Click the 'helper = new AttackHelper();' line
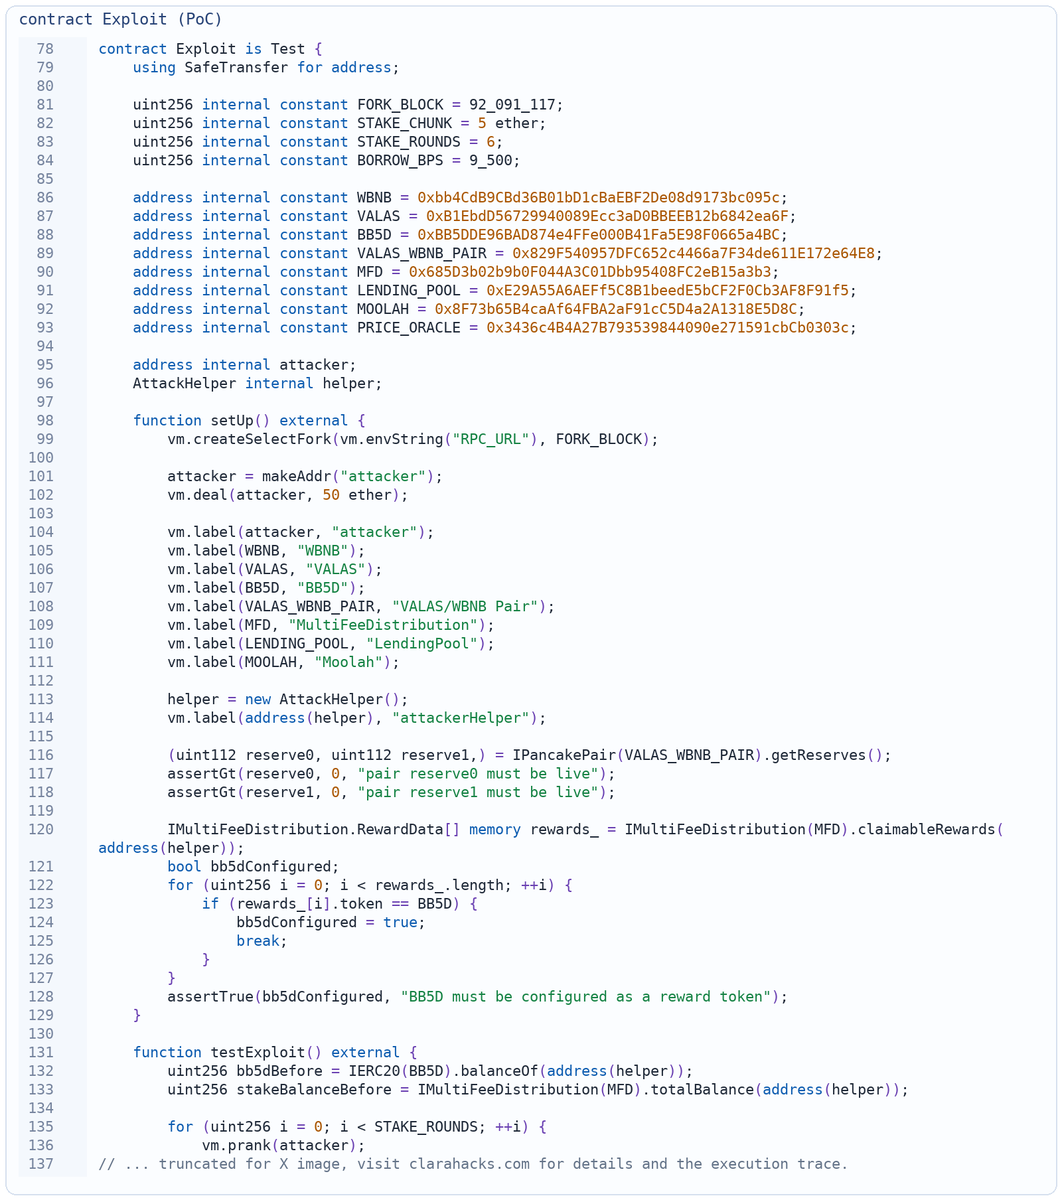Viewport: 1062px width, 1200px height. (288, 699)
